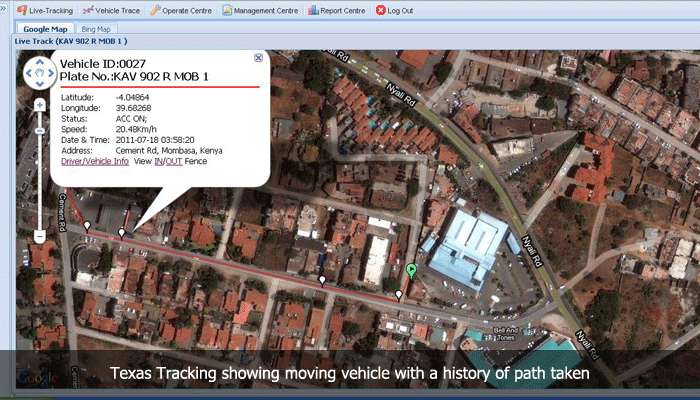
Task: Click the Live Track panel title
Action: 71,41
